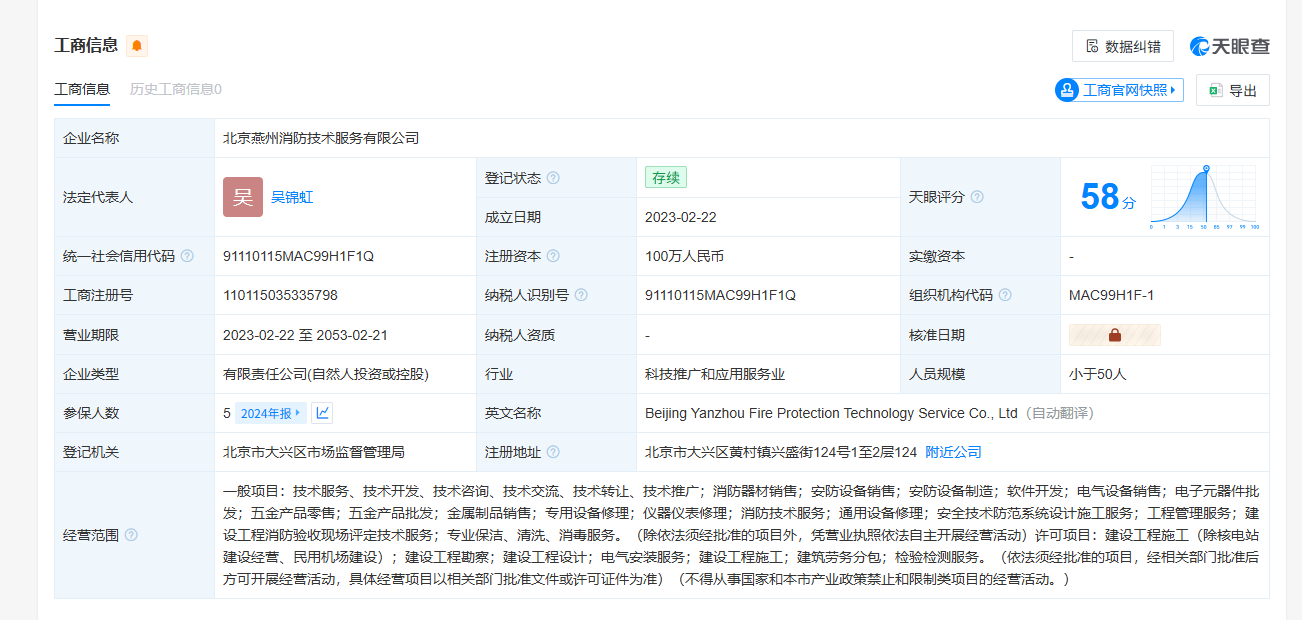Switch to the 历史工商信息 tab

click(x=176, y=89)
